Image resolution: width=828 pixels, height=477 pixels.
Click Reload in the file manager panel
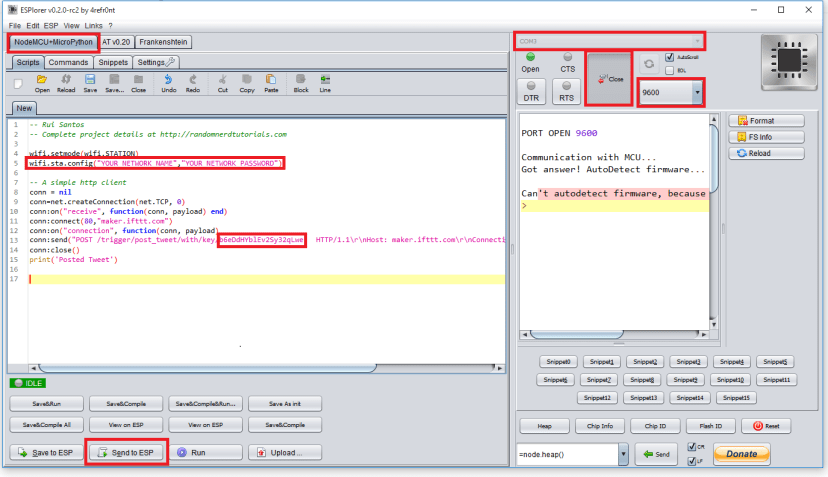(766, 153)
